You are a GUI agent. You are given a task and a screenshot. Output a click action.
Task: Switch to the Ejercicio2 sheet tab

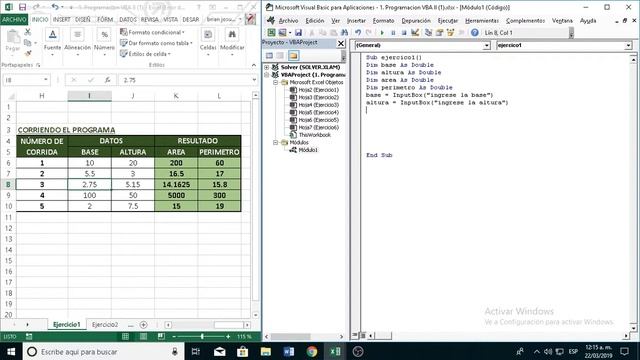105,325
